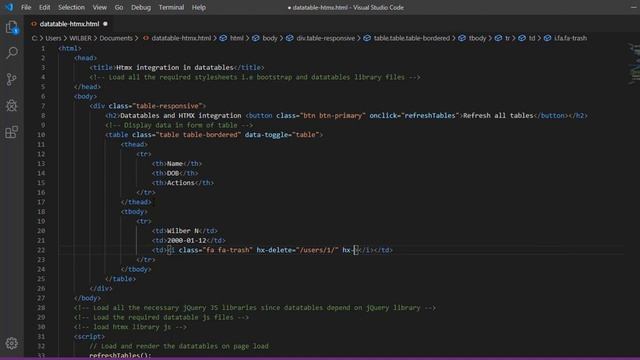This screenshot has height=360, width=640.
Task: Open the Debug menu
Action: coord(141,7)
